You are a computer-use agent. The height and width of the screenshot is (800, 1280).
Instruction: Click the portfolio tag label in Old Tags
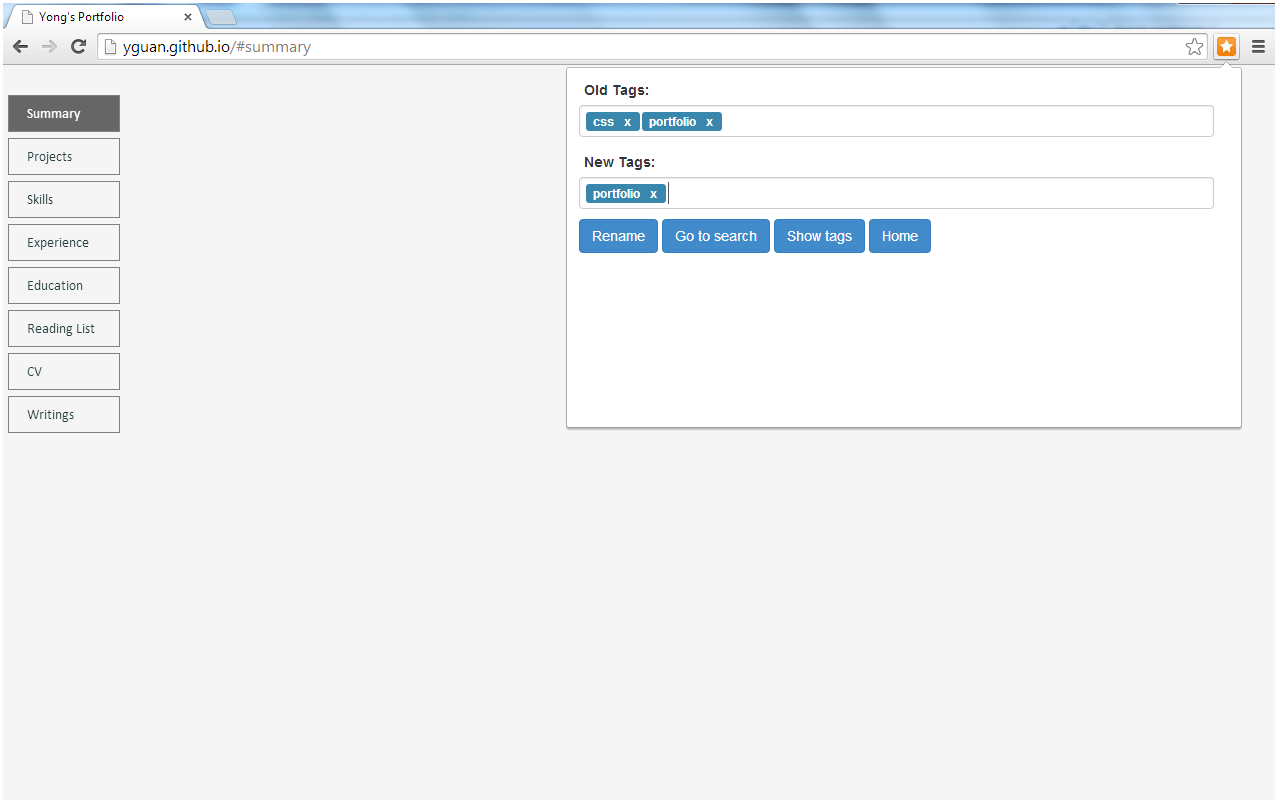pos(672,122)
